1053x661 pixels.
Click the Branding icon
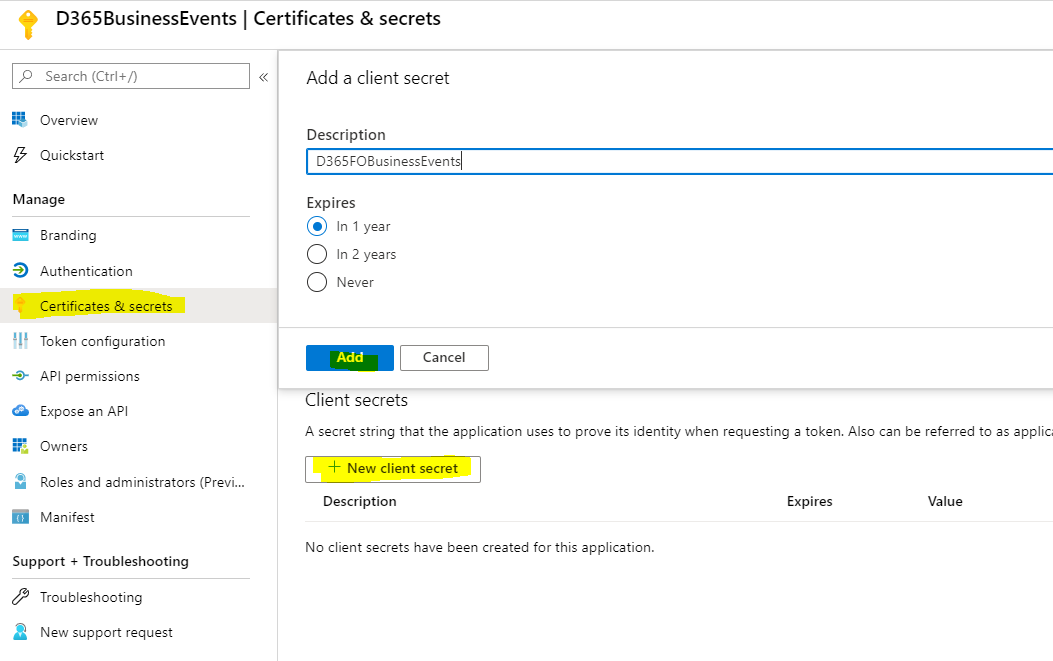click(20, 235)
